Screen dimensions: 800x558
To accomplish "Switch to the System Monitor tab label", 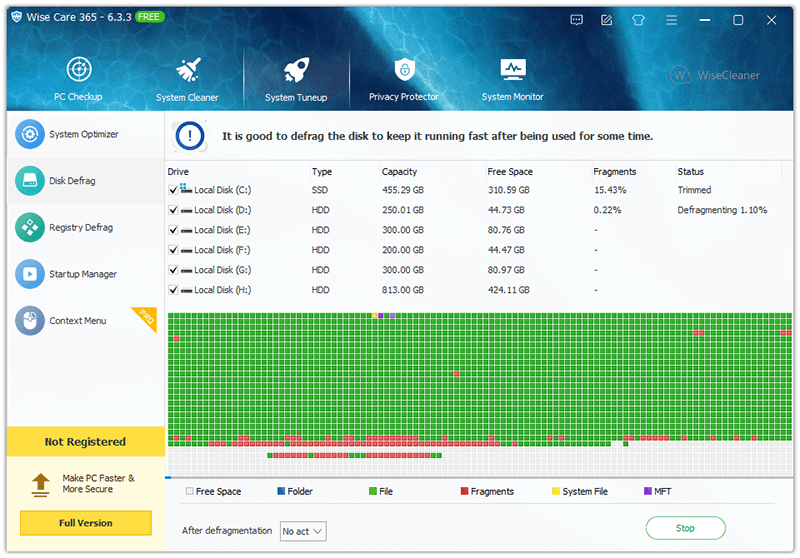I will point(513,97).
